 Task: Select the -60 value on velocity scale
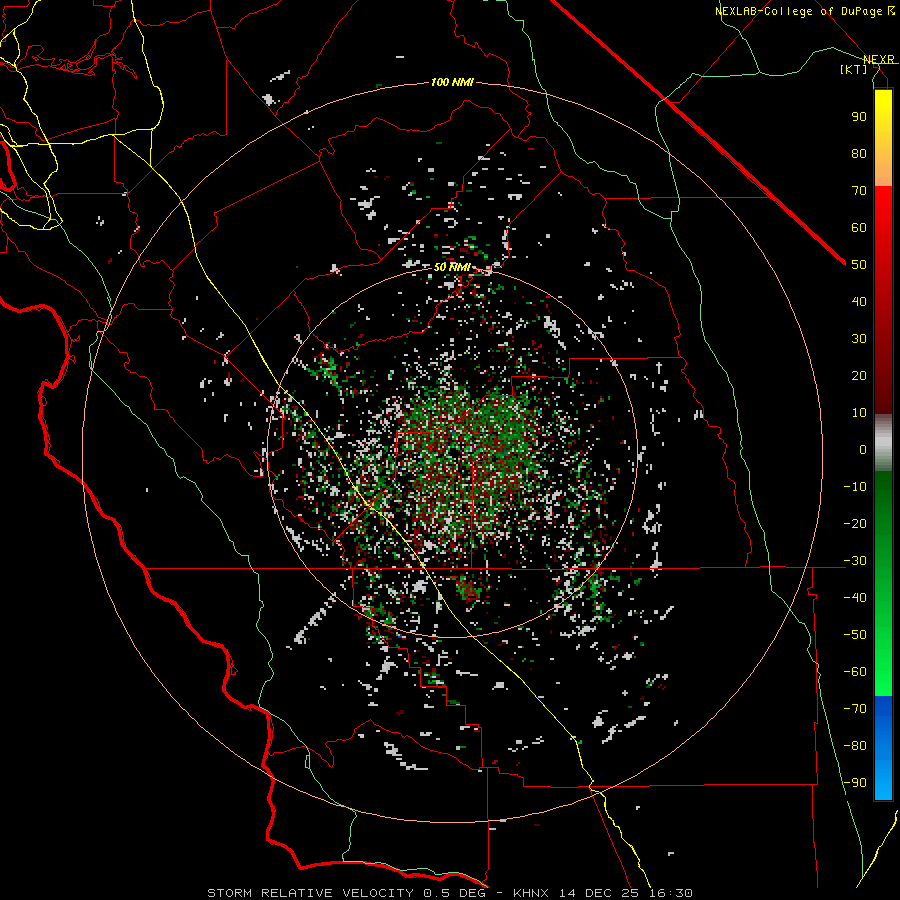[855, 672]
